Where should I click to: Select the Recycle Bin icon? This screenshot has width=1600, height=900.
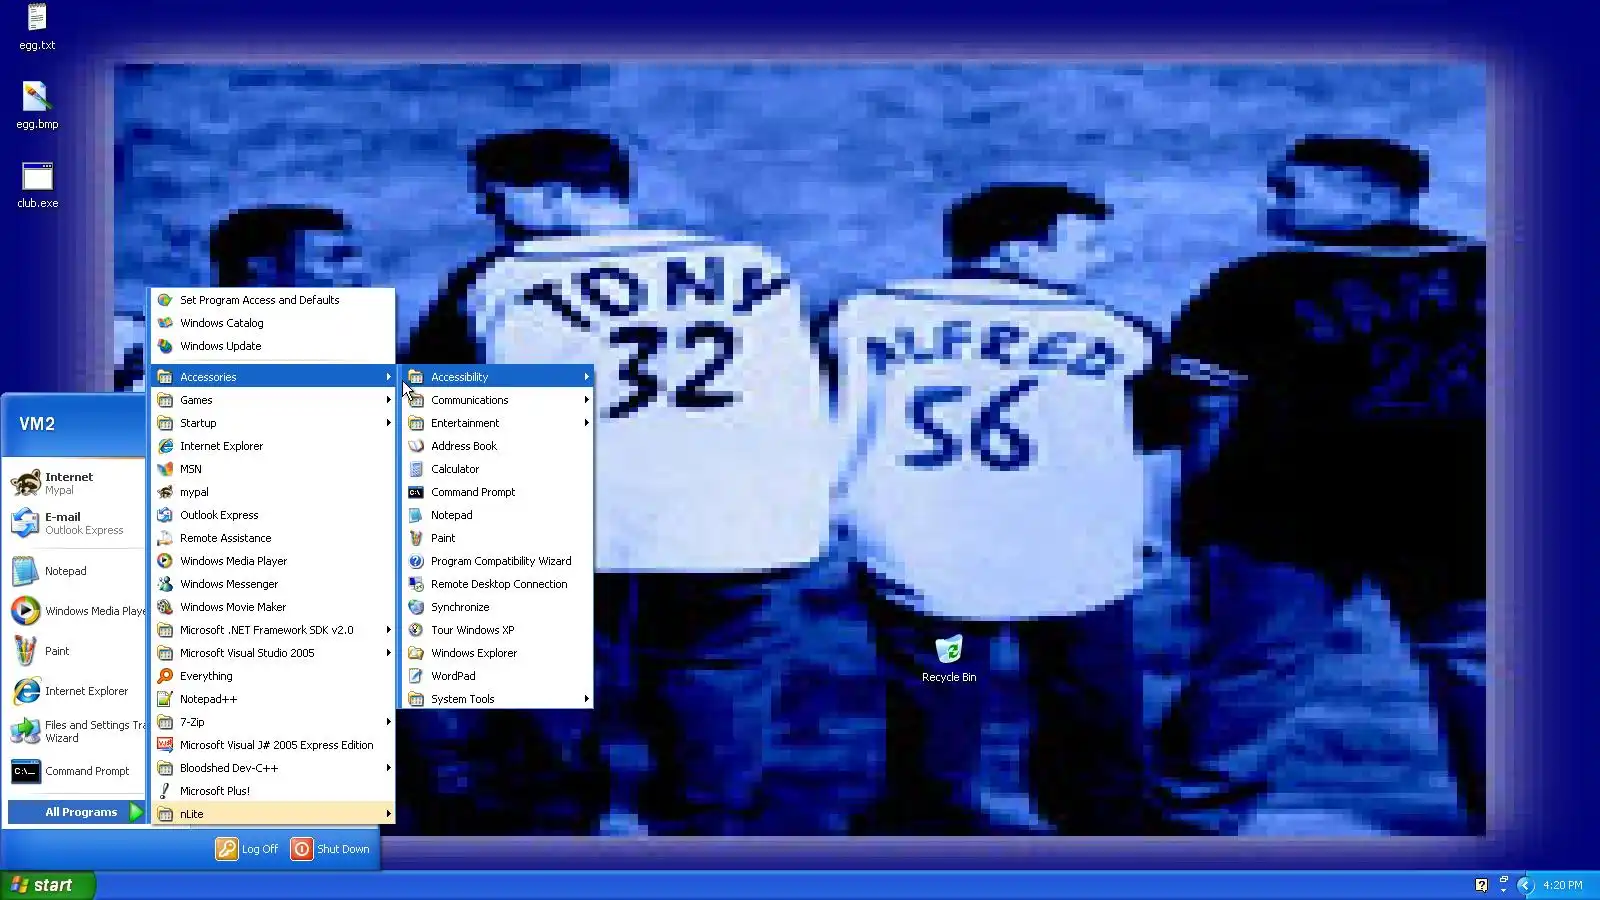point(949,650)
